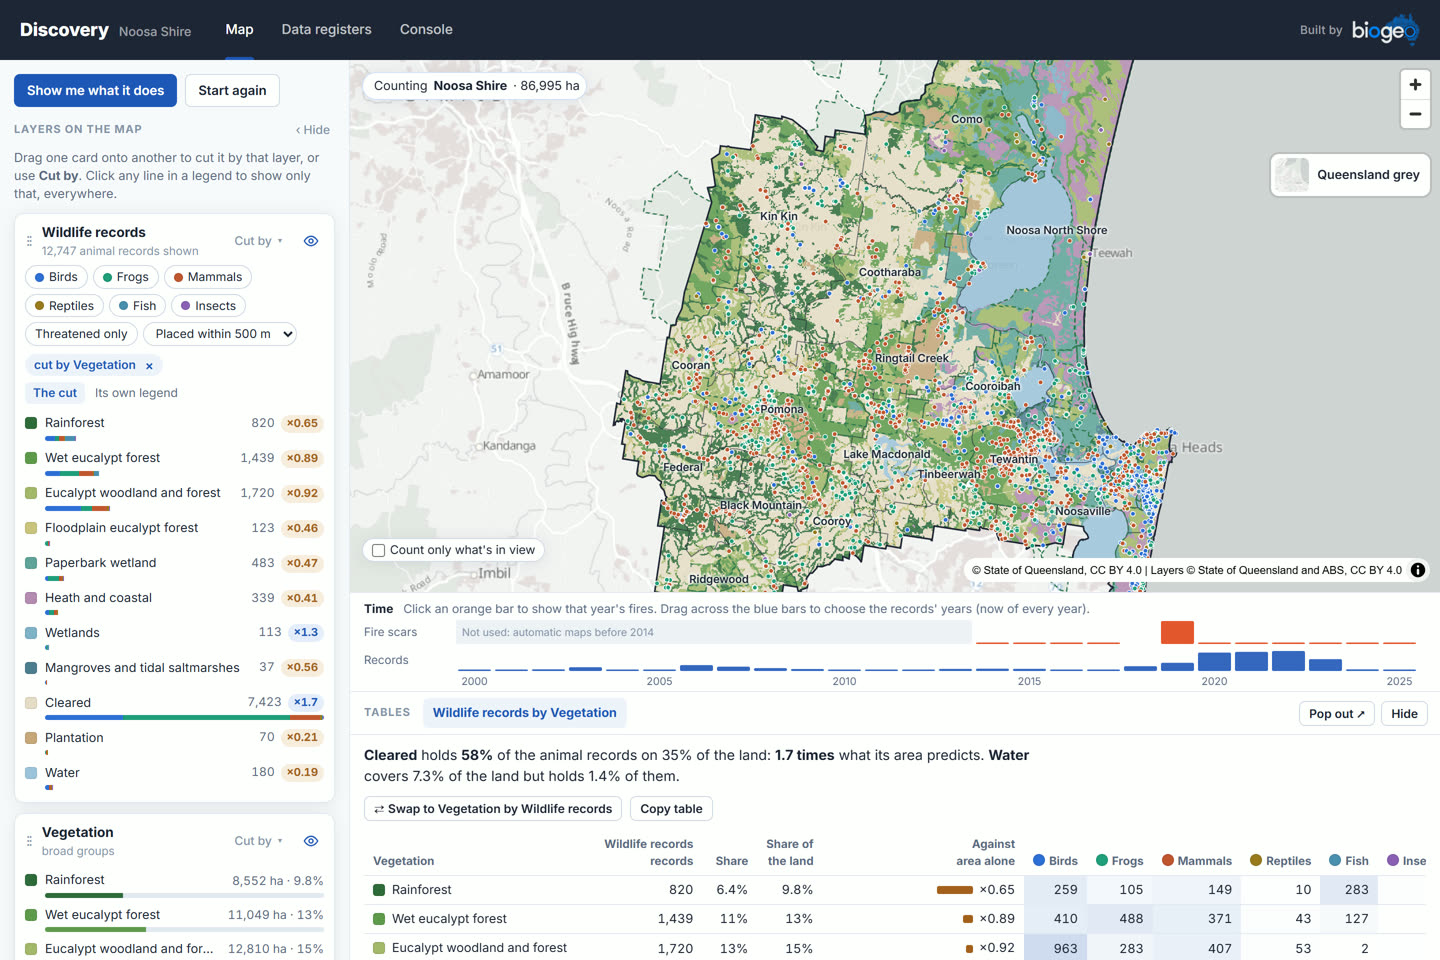Image resolution: width=1440 pixels, height=960 pixels.
Task: Open the Console tab
Action: [x=426, y=30]
